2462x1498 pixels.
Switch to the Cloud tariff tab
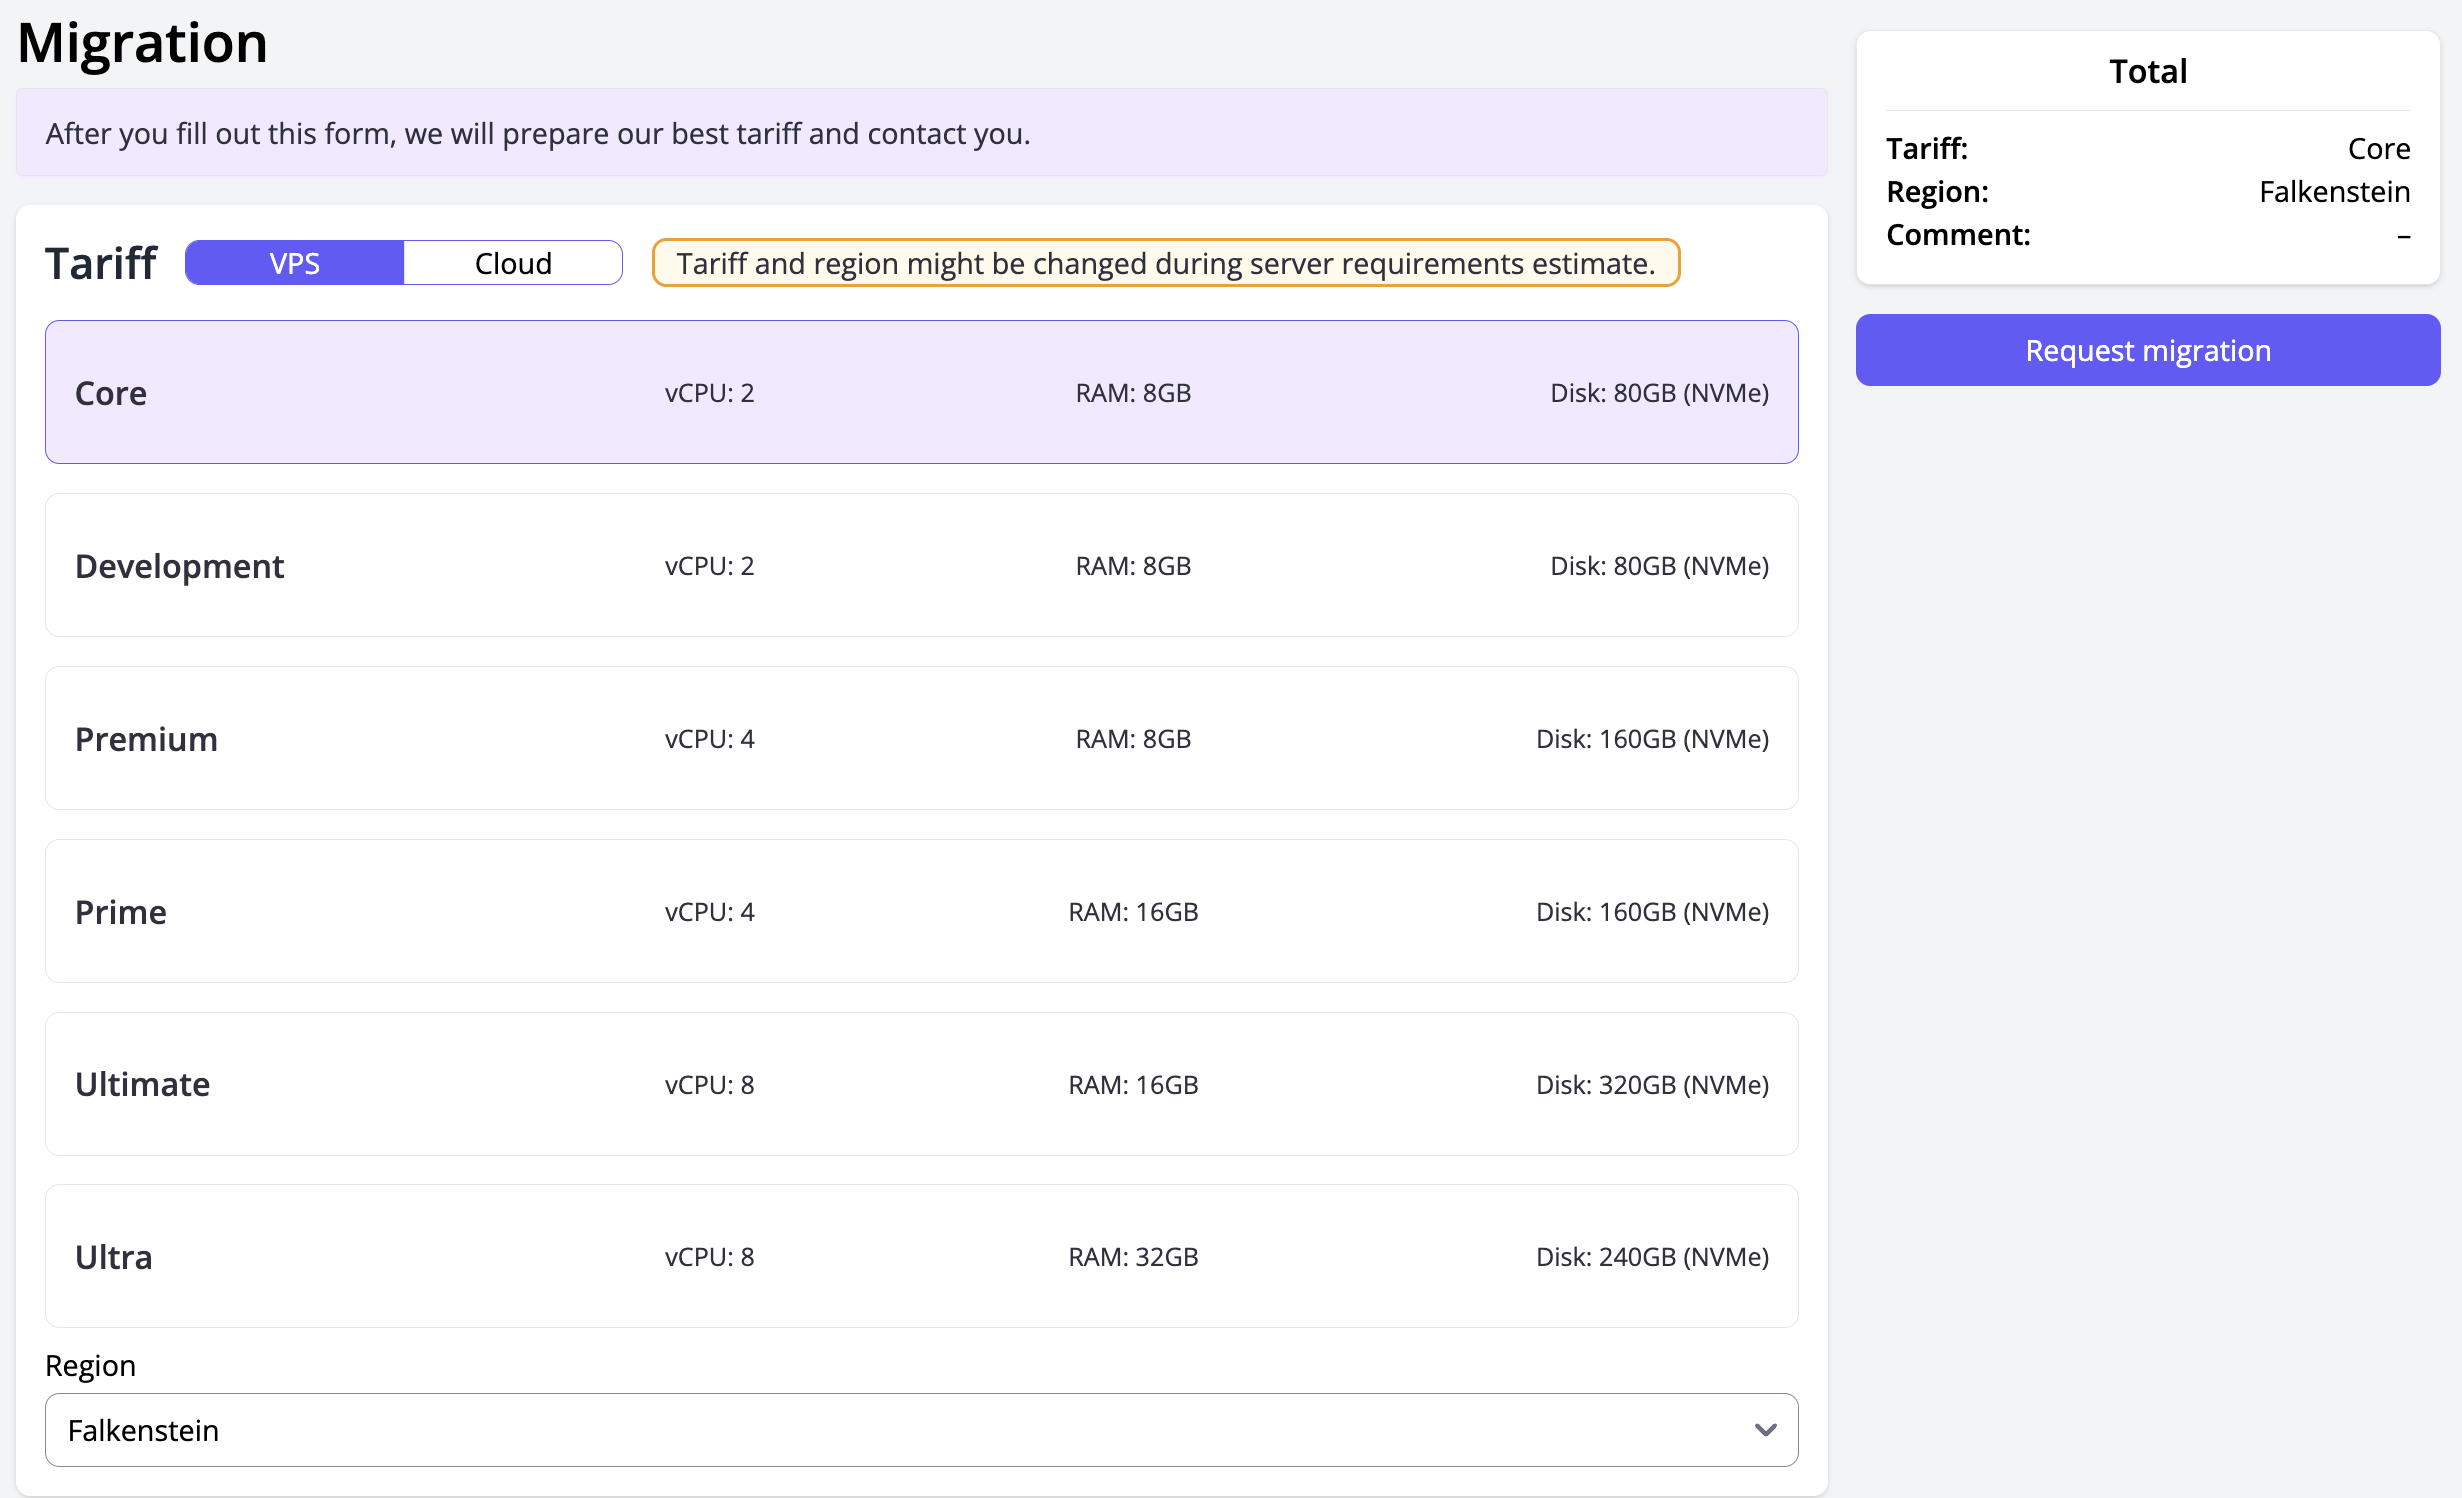click(513, 263)
